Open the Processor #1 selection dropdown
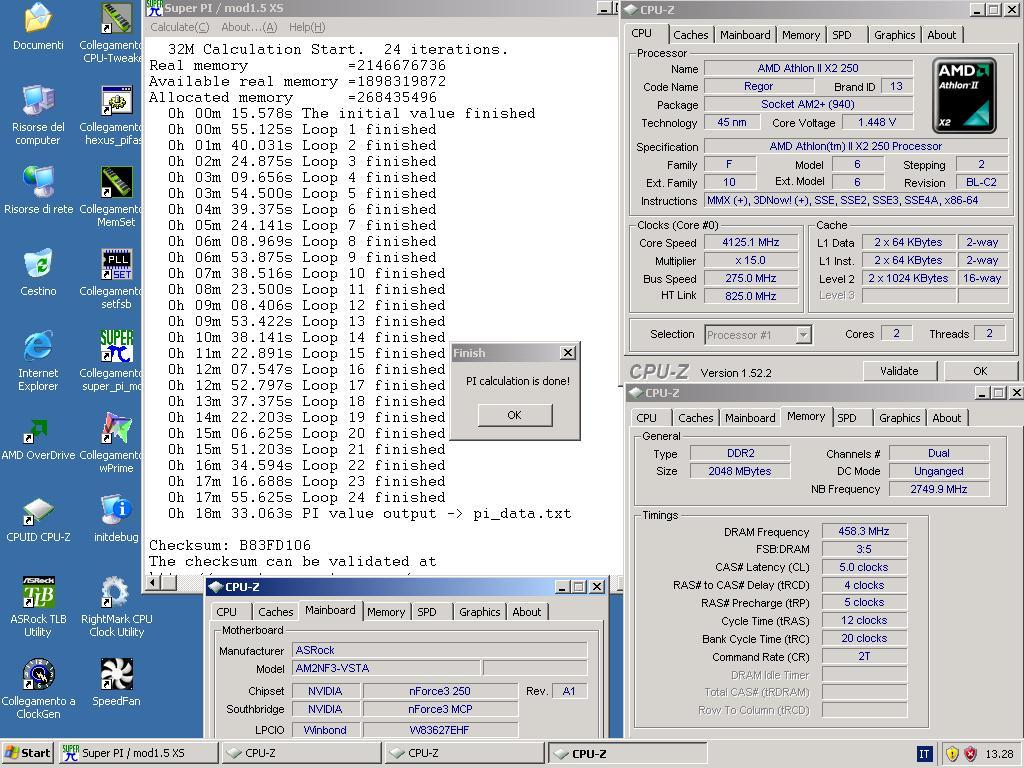The width and height of the screenshot is (1024, 768). [x=804, y=335]
